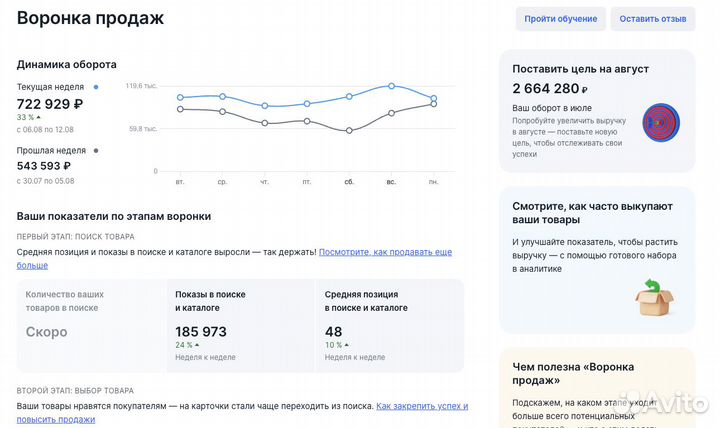Click the "Количество ваших товаров в поиске" card
Image resolution: width=720 pixels, height=428 pixels.
(91, 325)
